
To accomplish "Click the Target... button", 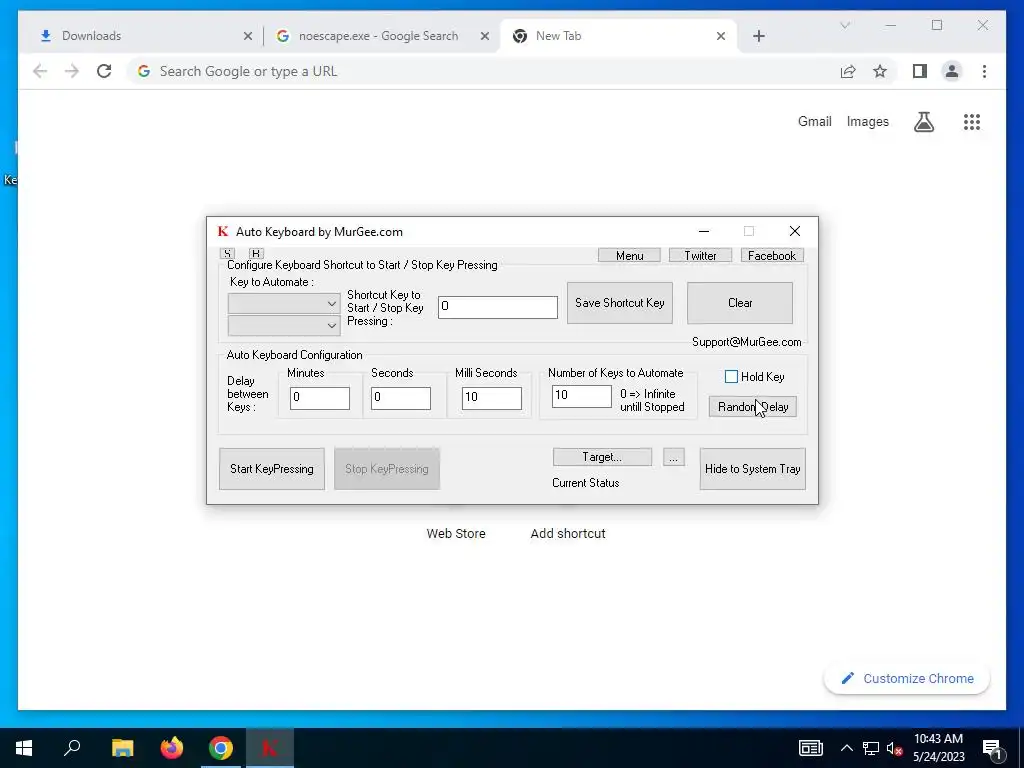I will point(602,457).
